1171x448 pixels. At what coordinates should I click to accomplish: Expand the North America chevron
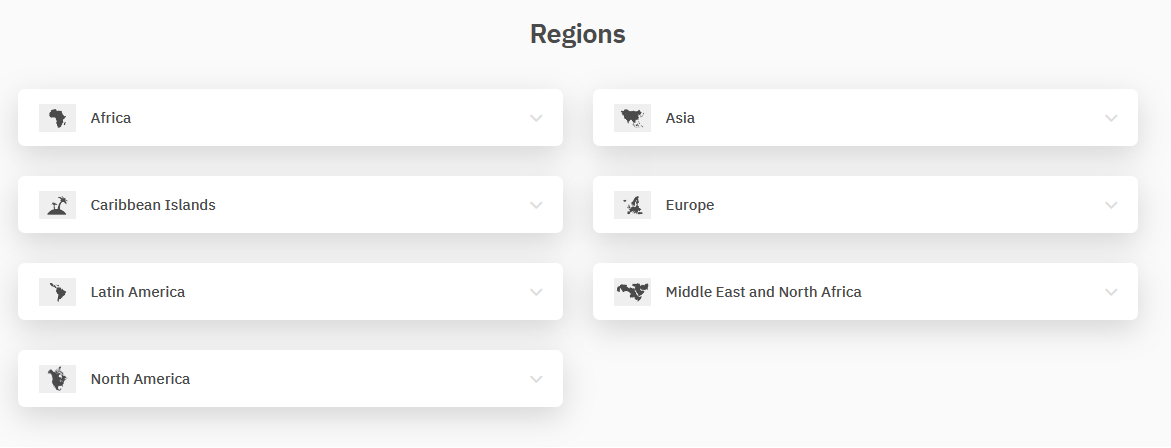(x=536, y=379)
